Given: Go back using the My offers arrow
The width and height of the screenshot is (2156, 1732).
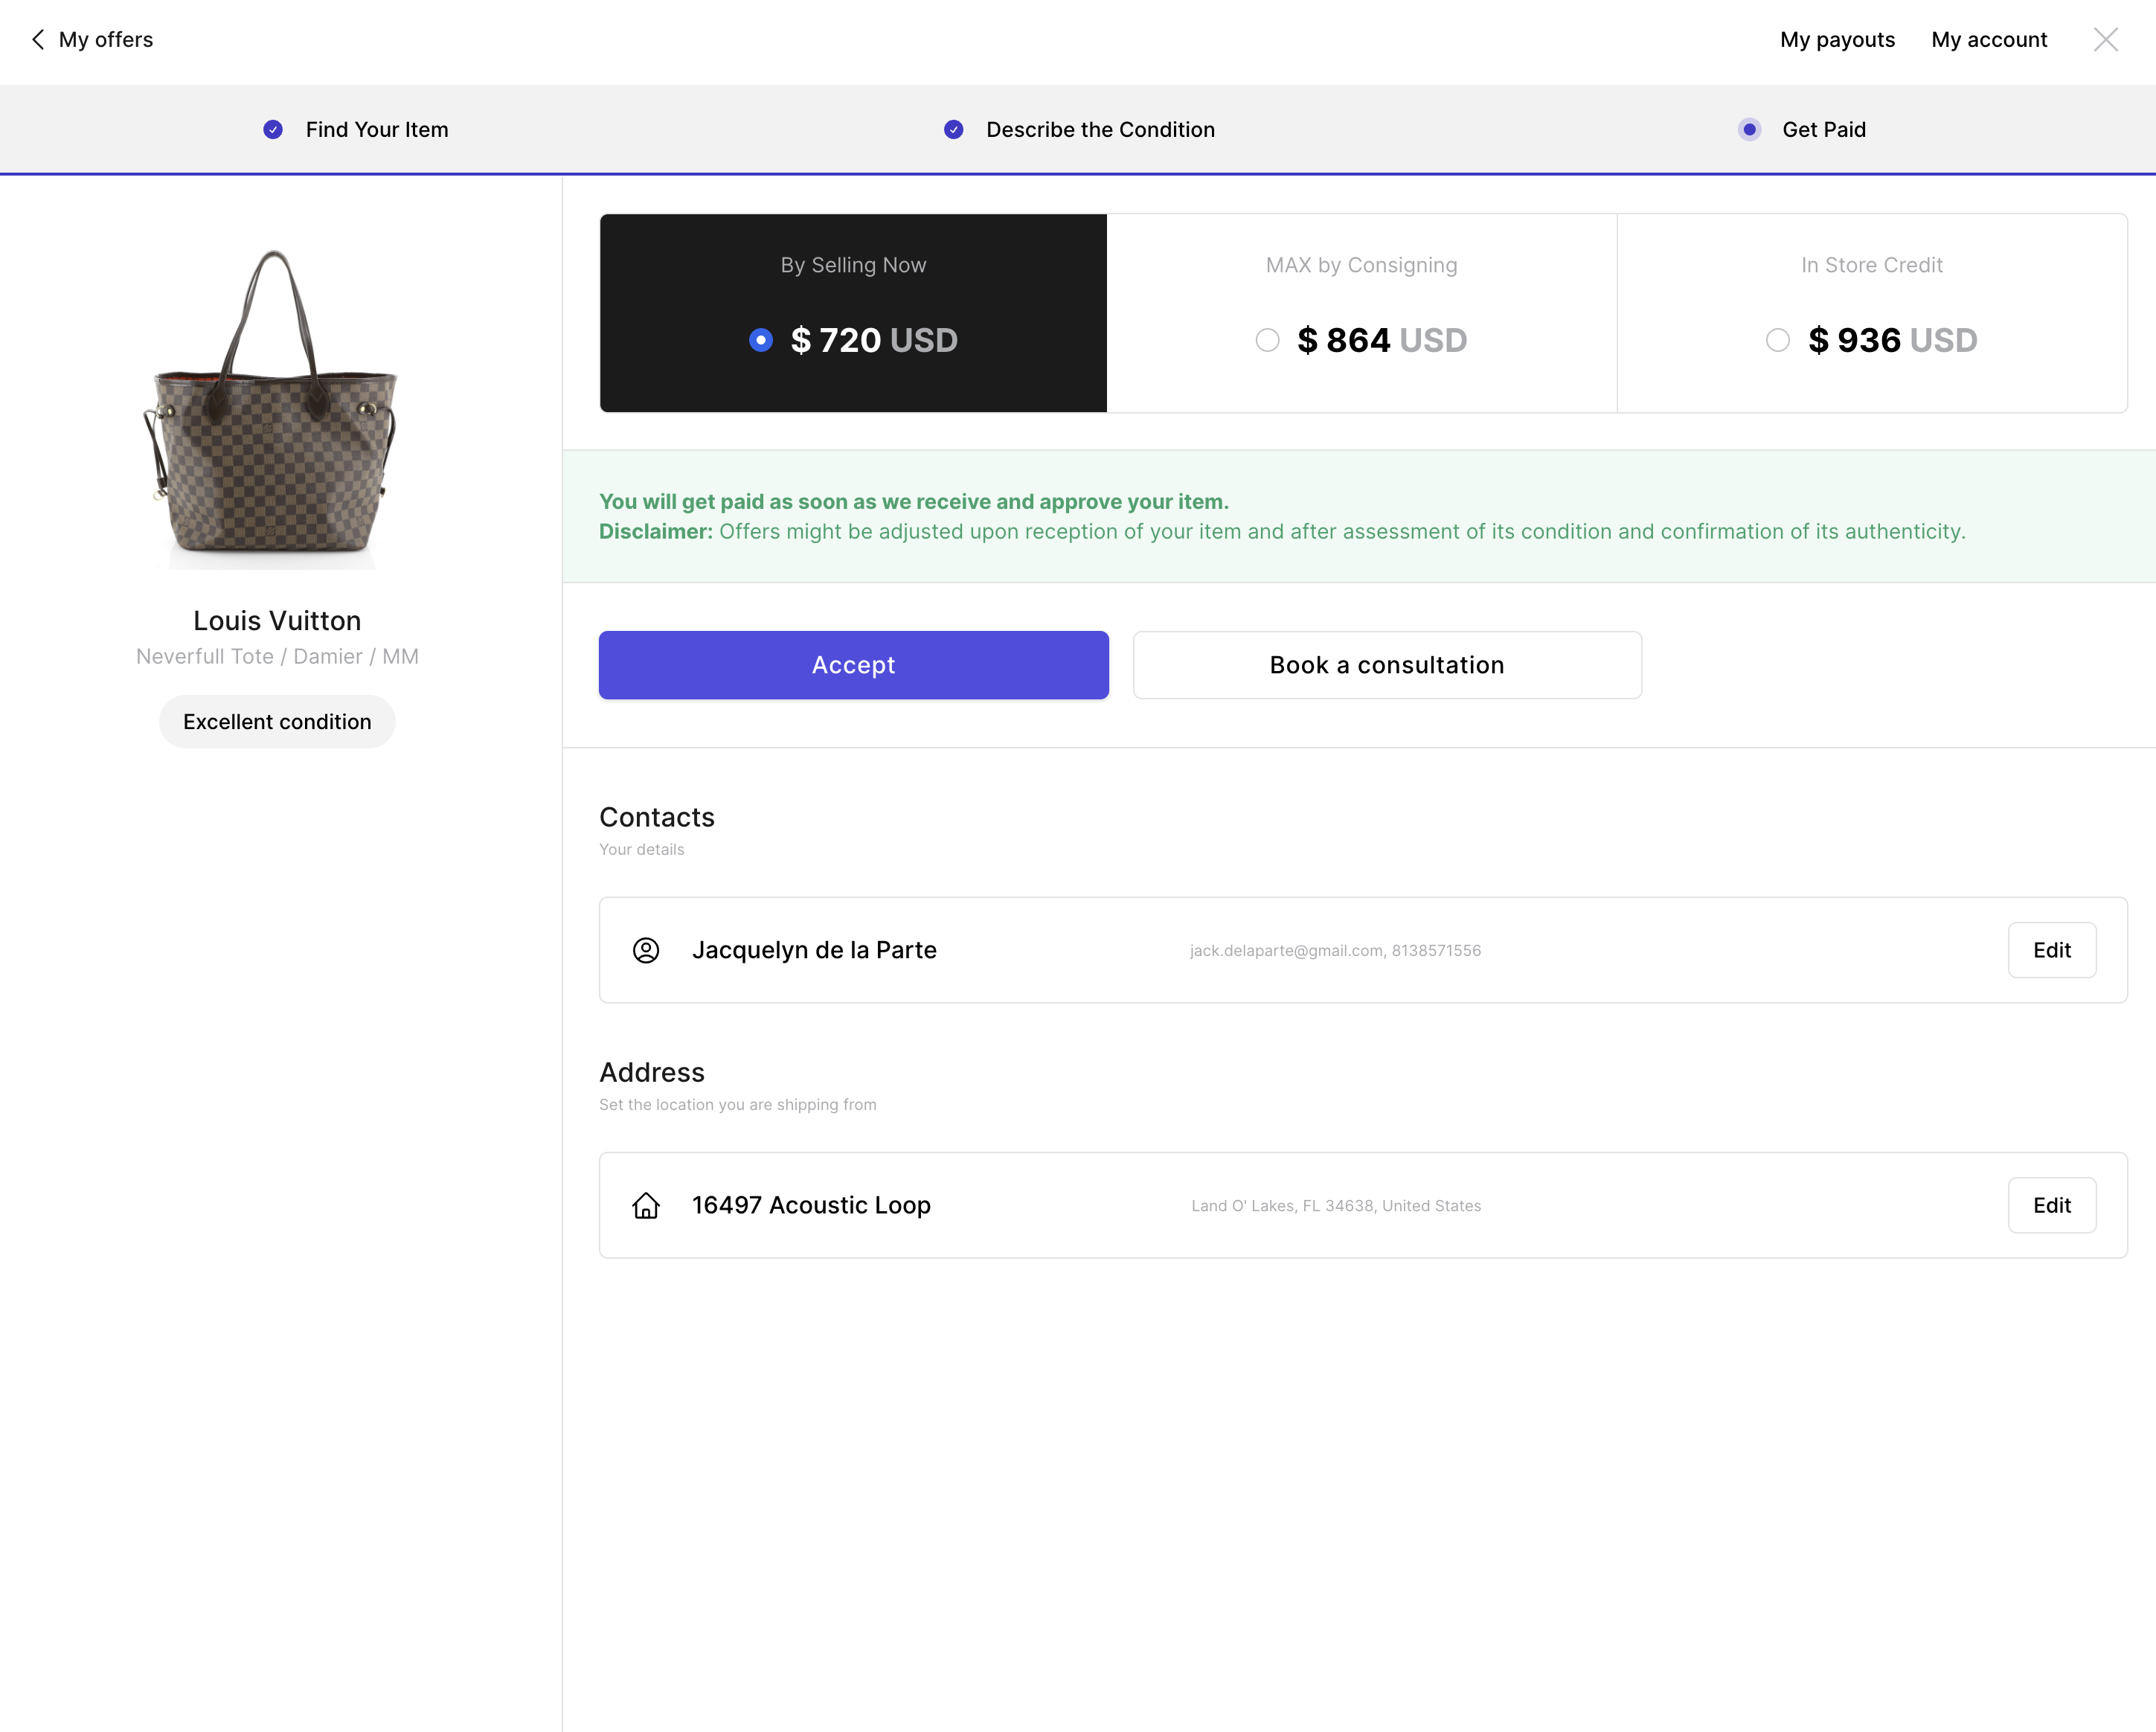Looking at the screenshot, I should [x=38, y=40].
